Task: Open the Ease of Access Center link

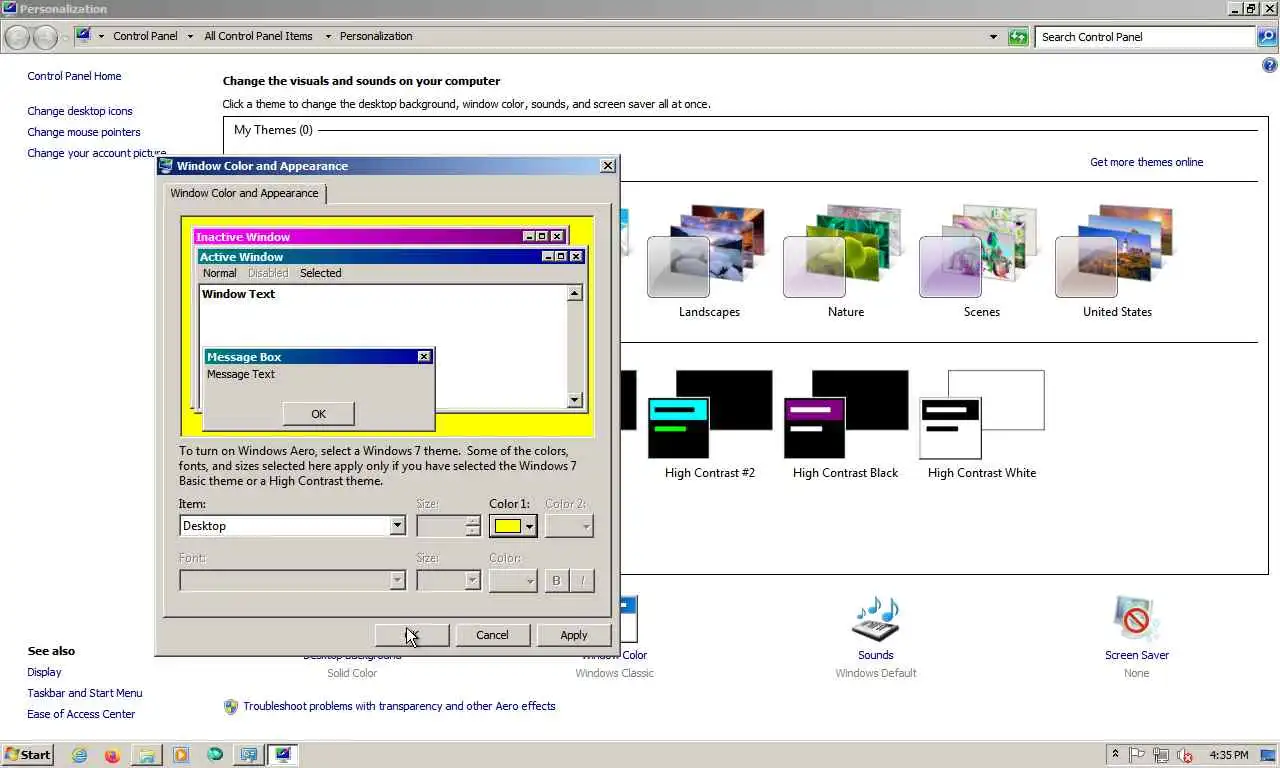Action: 81,714
